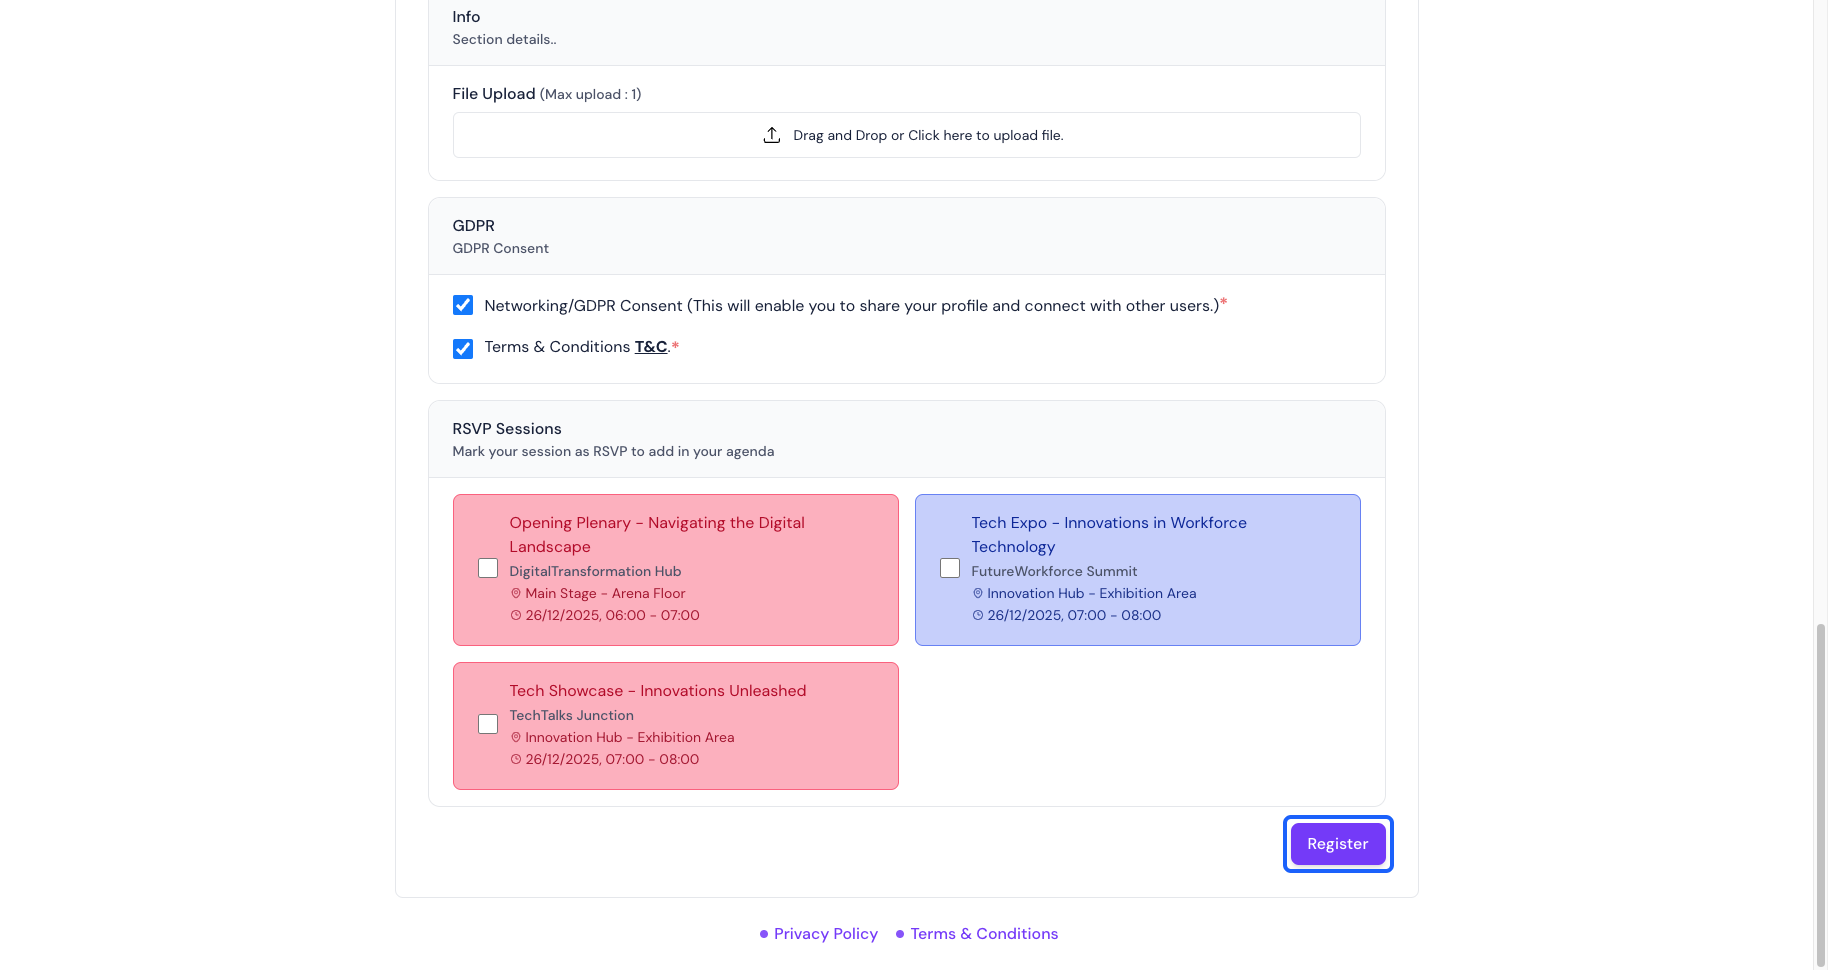The image size is (1828, 970).
Task: Click the drag and drop file upload area
Action: point(907,135)
